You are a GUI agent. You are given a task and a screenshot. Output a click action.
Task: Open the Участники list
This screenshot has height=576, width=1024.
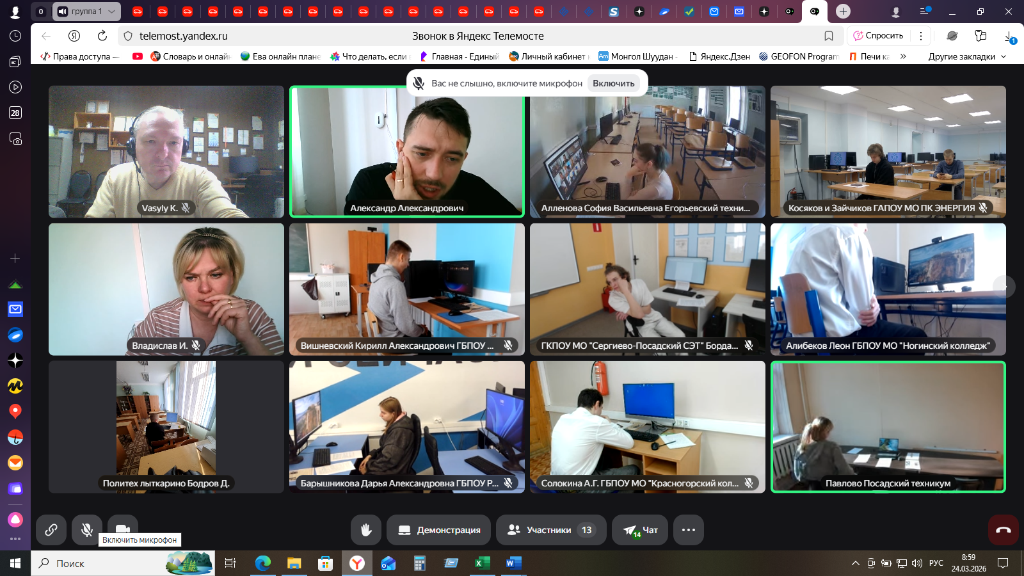(x=550, y=530)
